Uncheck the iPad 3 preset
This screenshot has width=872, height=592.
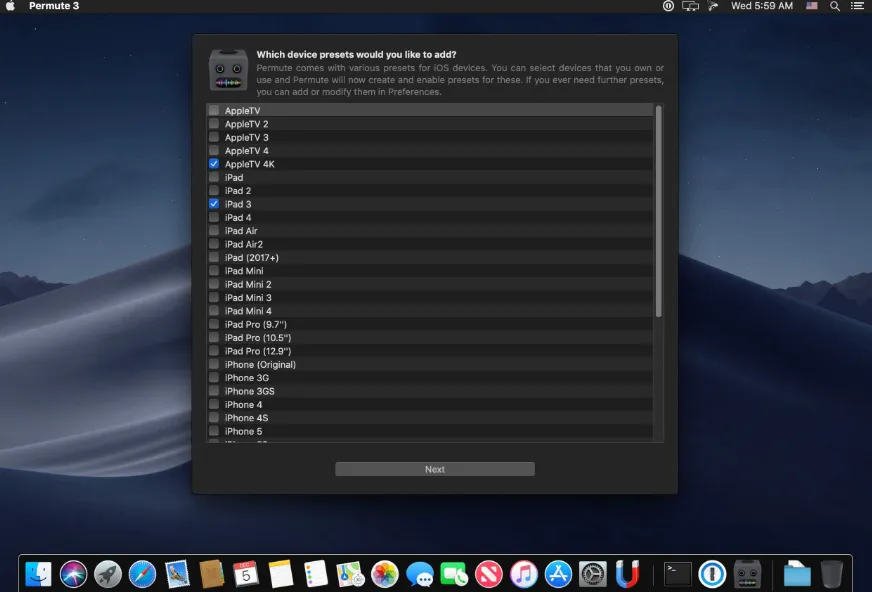pos(214,203)
